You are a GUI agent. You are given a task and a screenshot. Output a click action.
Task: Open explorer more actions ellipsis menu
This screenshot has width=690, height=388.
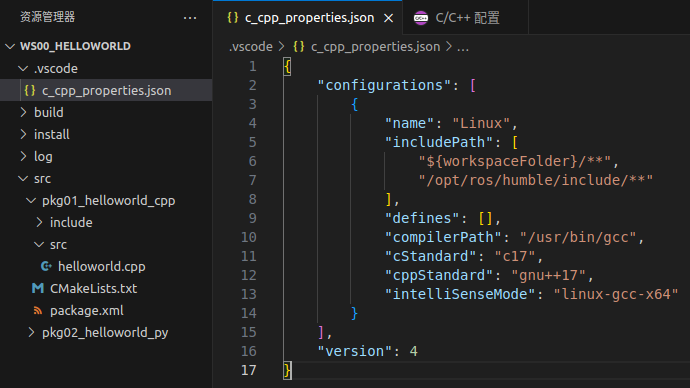(x=190, y=18)
